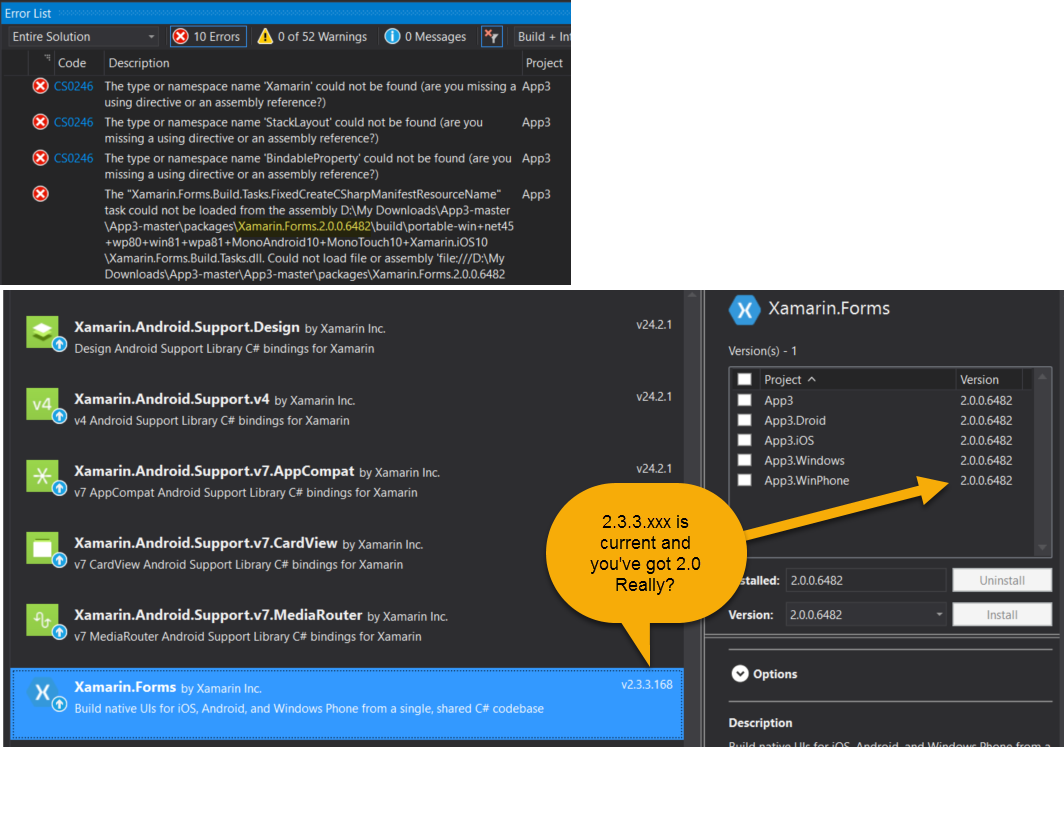Sort by the Code column header

(x=72, y=63)
